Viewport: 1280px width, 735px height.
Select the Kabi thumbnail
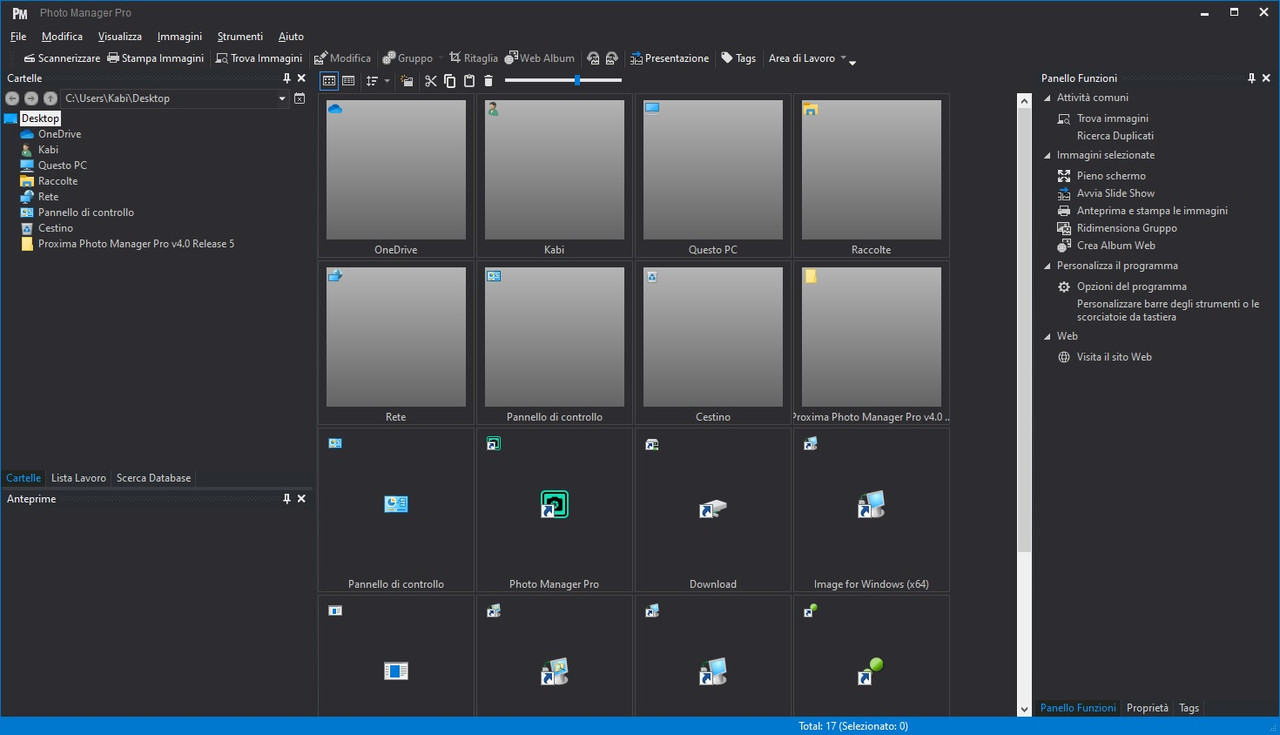click(554, 176)
